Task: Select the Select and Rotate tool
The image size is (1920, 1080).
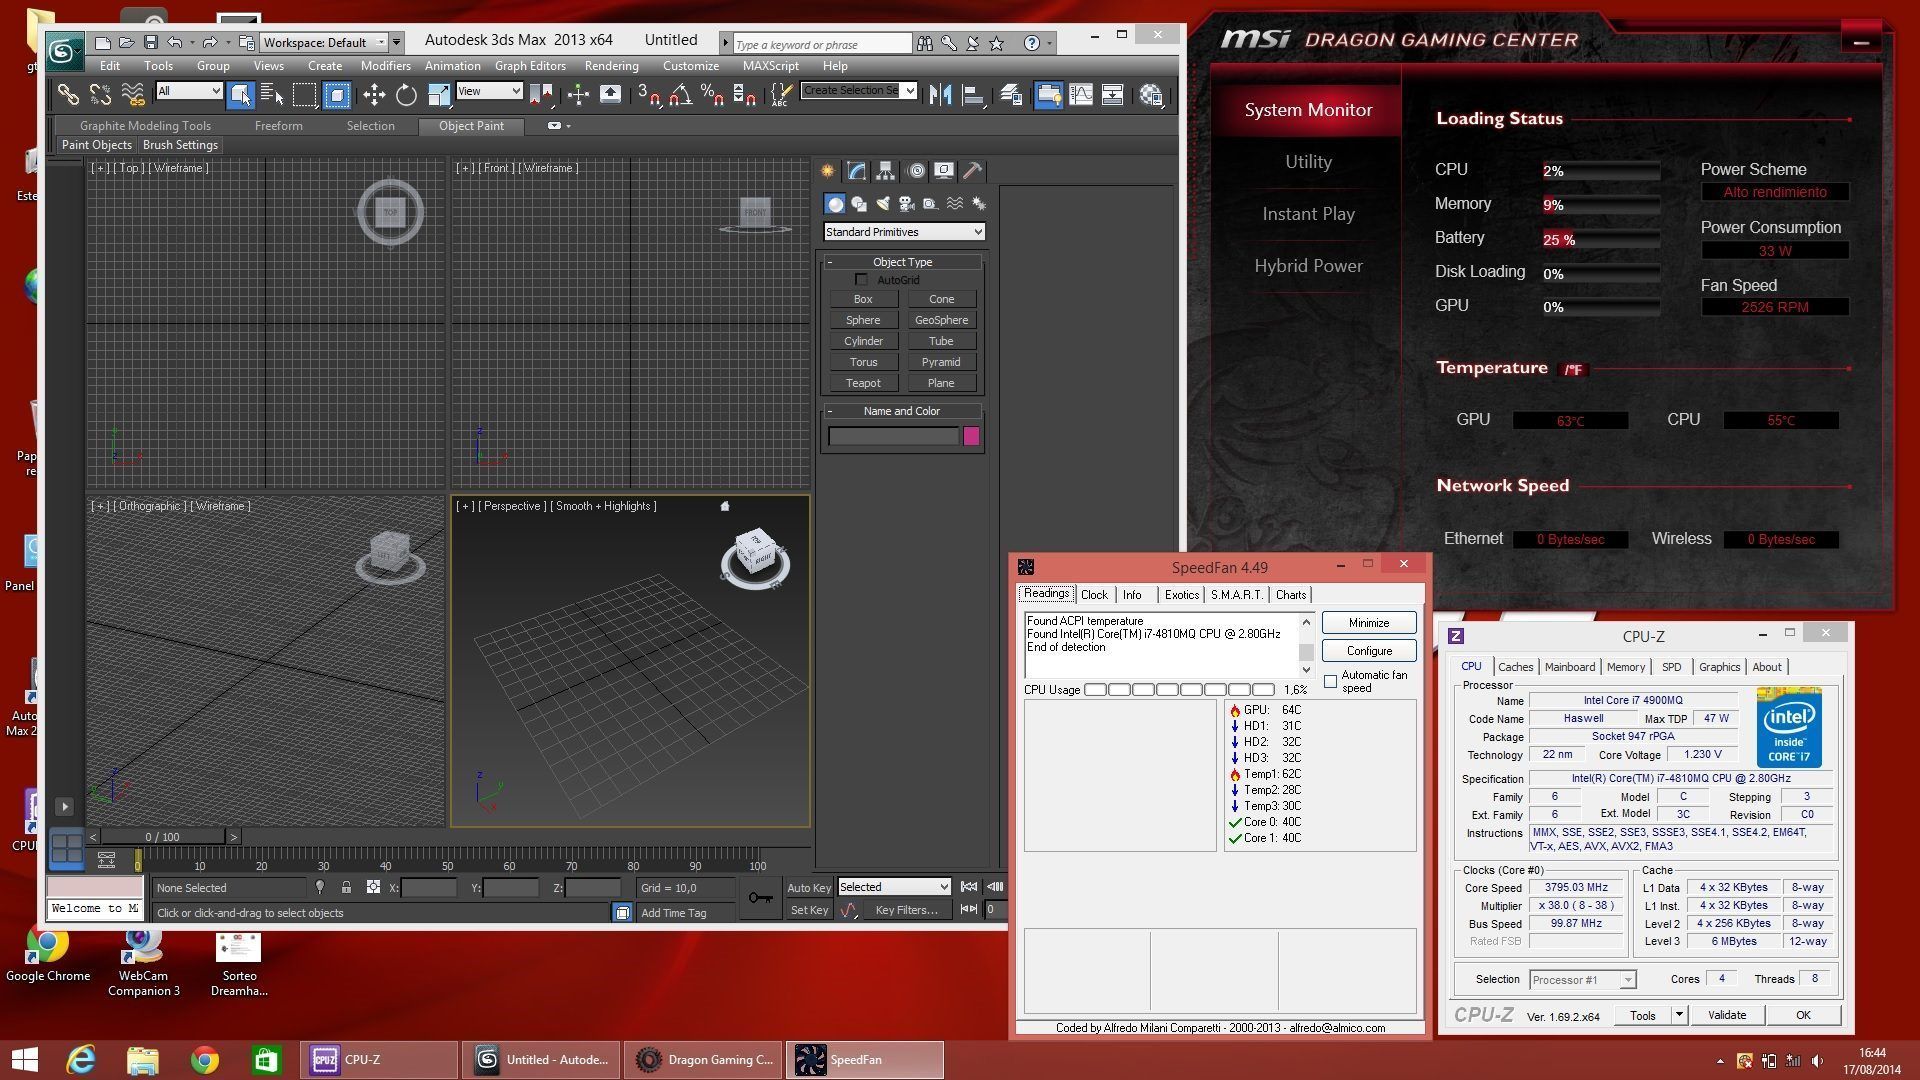Action: (406, 95)
